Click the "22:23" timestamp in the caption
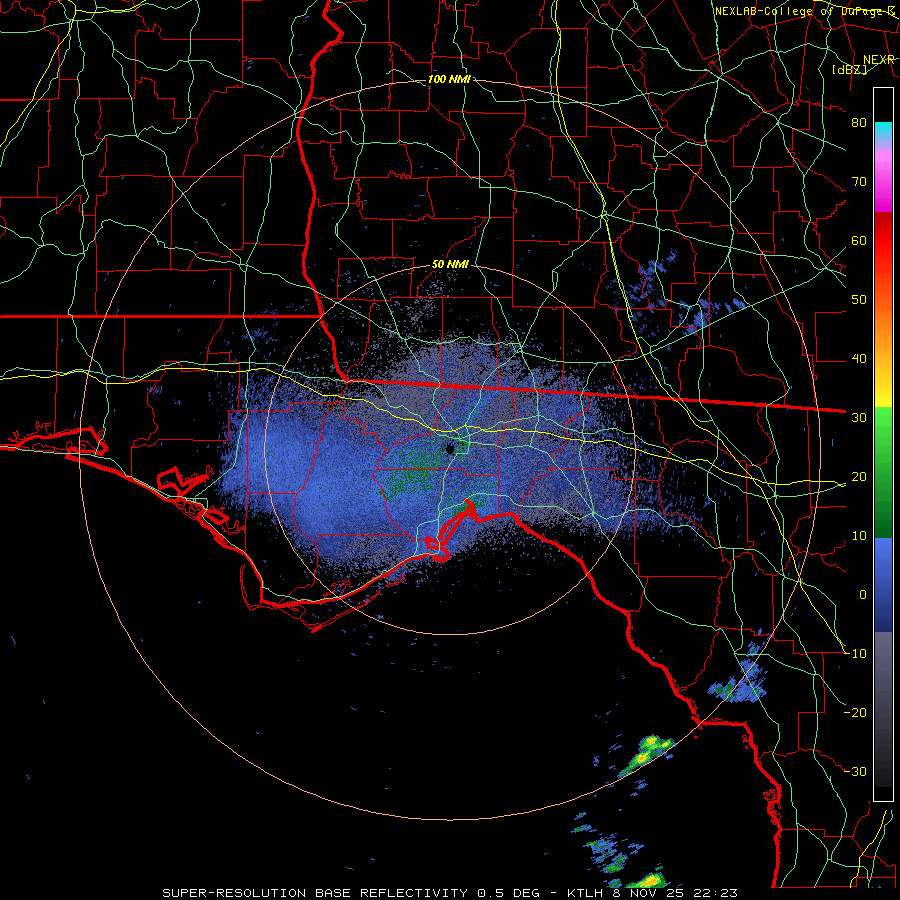The image size is (900, 900). 717,893
